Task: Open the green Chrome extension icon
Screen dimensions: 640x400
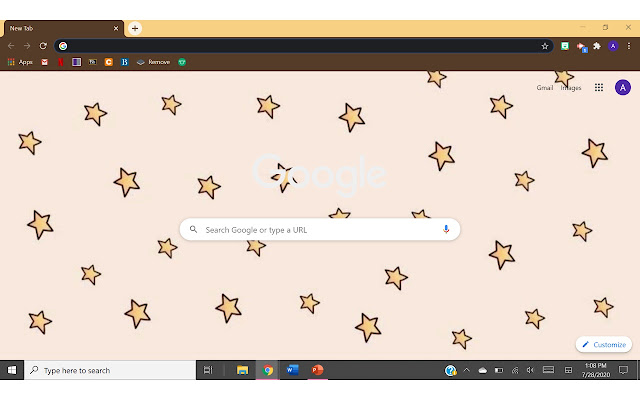Action: point(565,46)
